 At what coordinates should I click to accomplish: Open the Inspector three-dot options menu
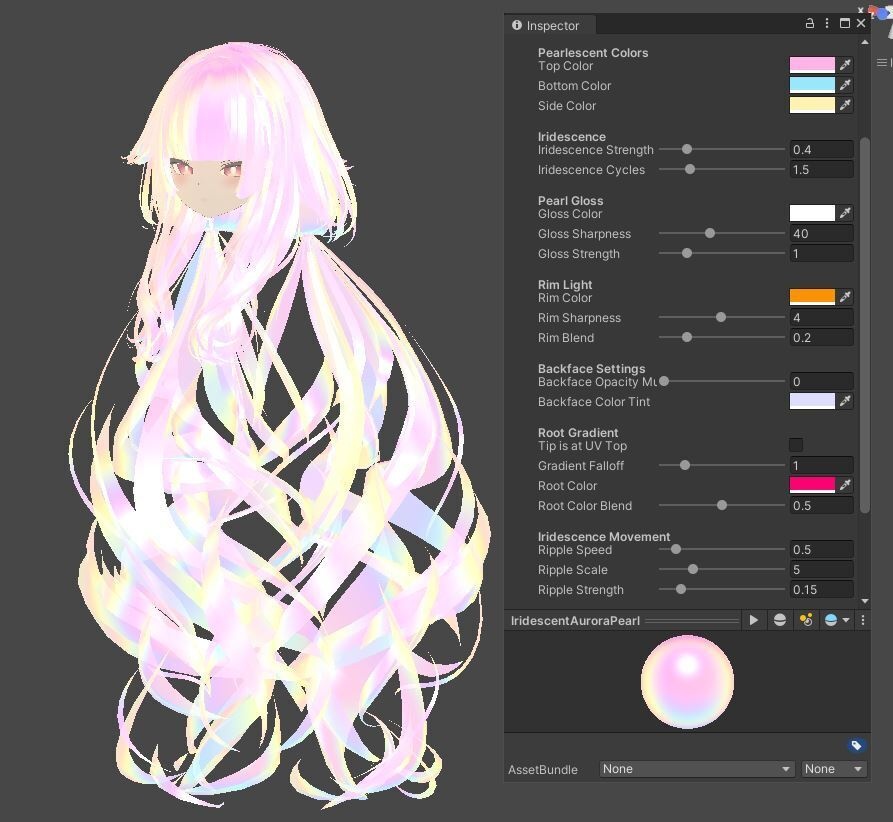tap(827, 23)
